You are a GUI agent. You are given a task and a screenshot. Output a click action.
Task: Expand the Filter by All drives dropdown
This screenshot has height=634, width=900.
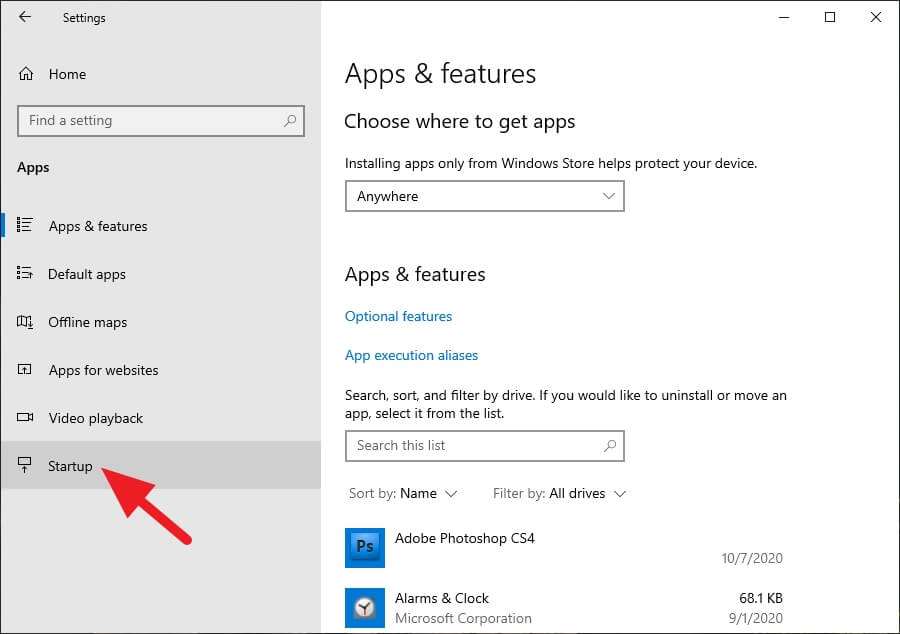[x=559, y=493]
